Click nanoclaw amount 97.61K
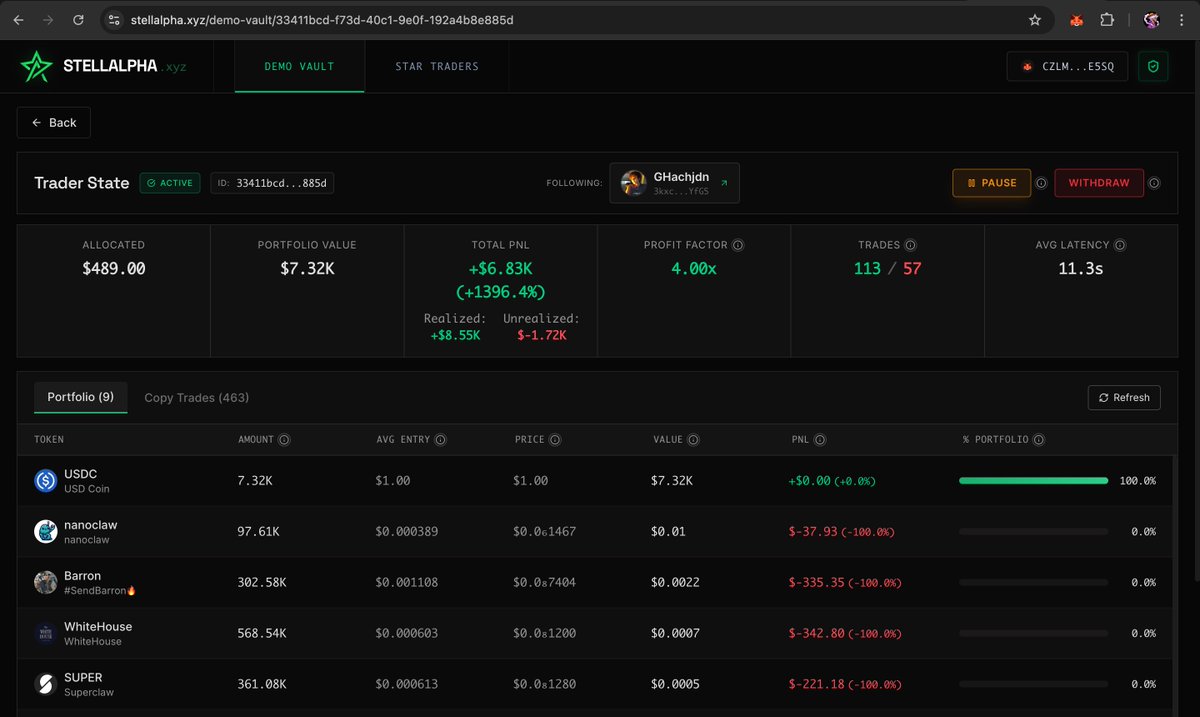 point(259,532)
